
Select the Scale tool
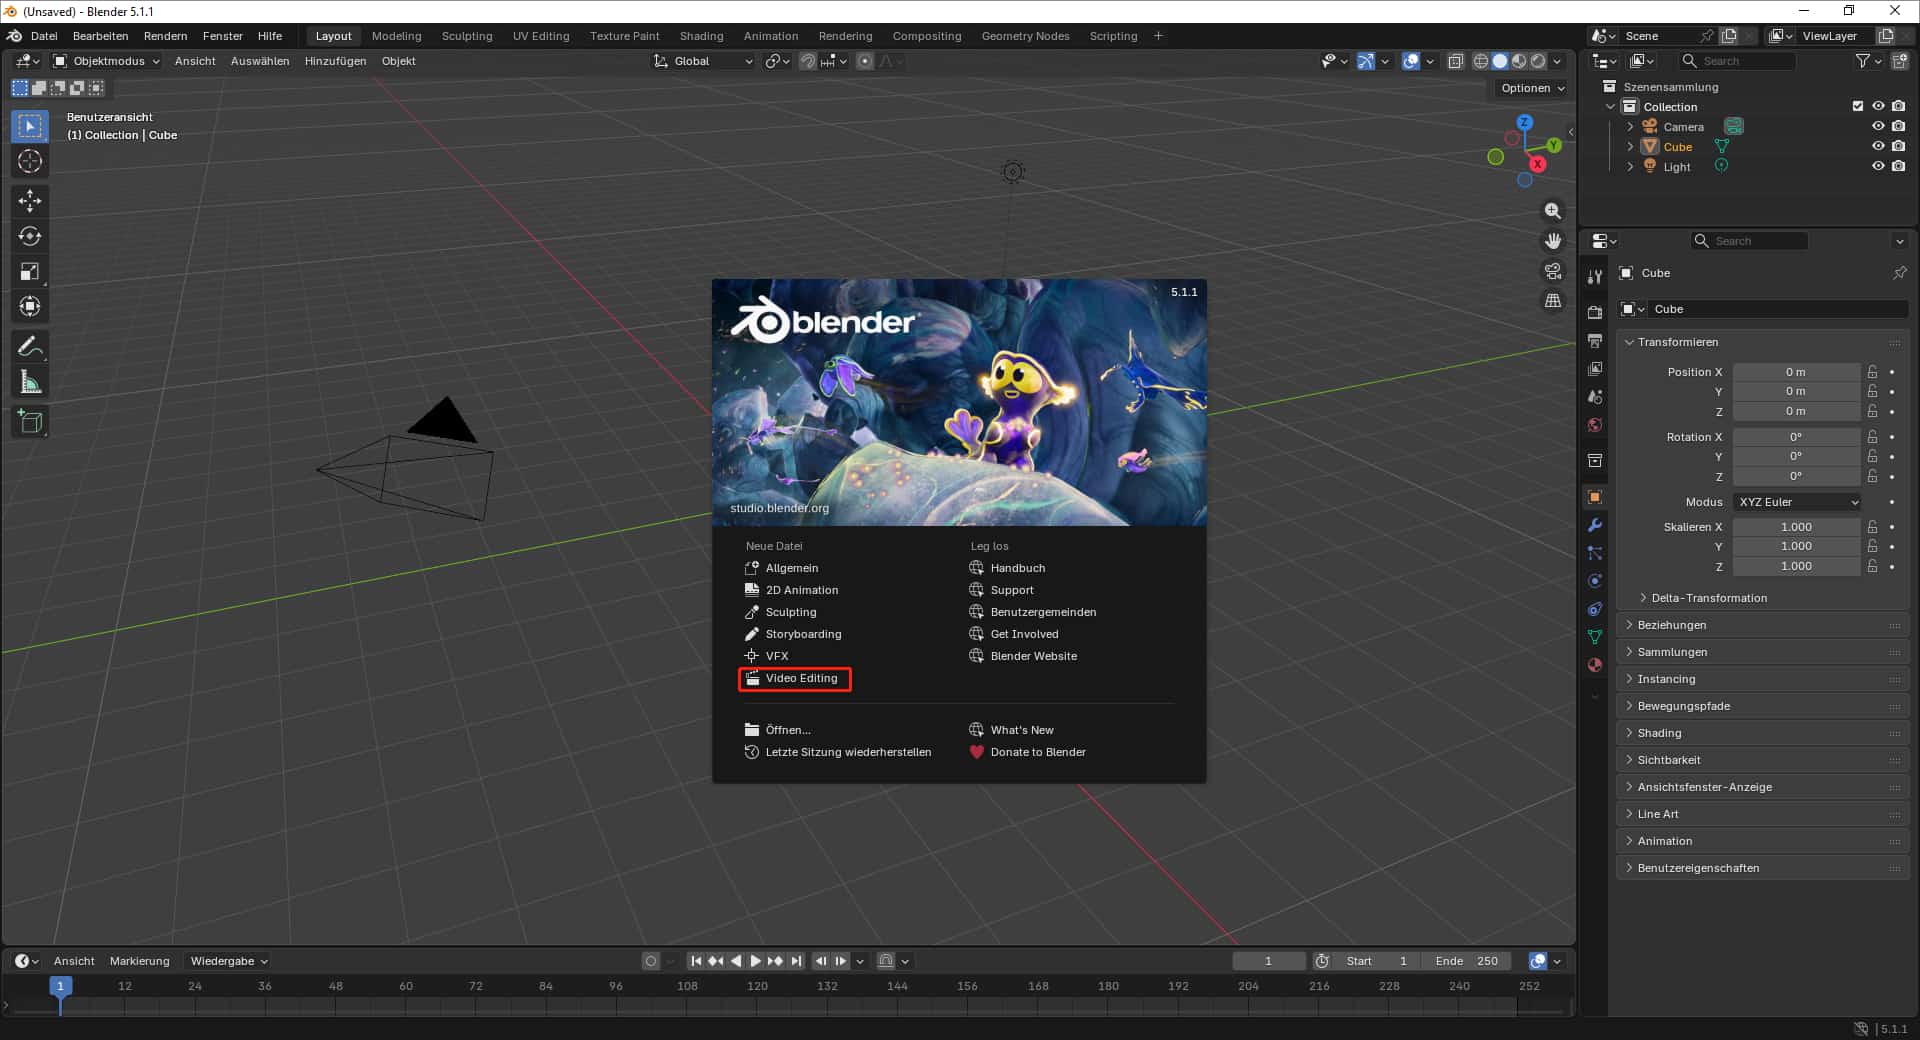coord(30,271)
